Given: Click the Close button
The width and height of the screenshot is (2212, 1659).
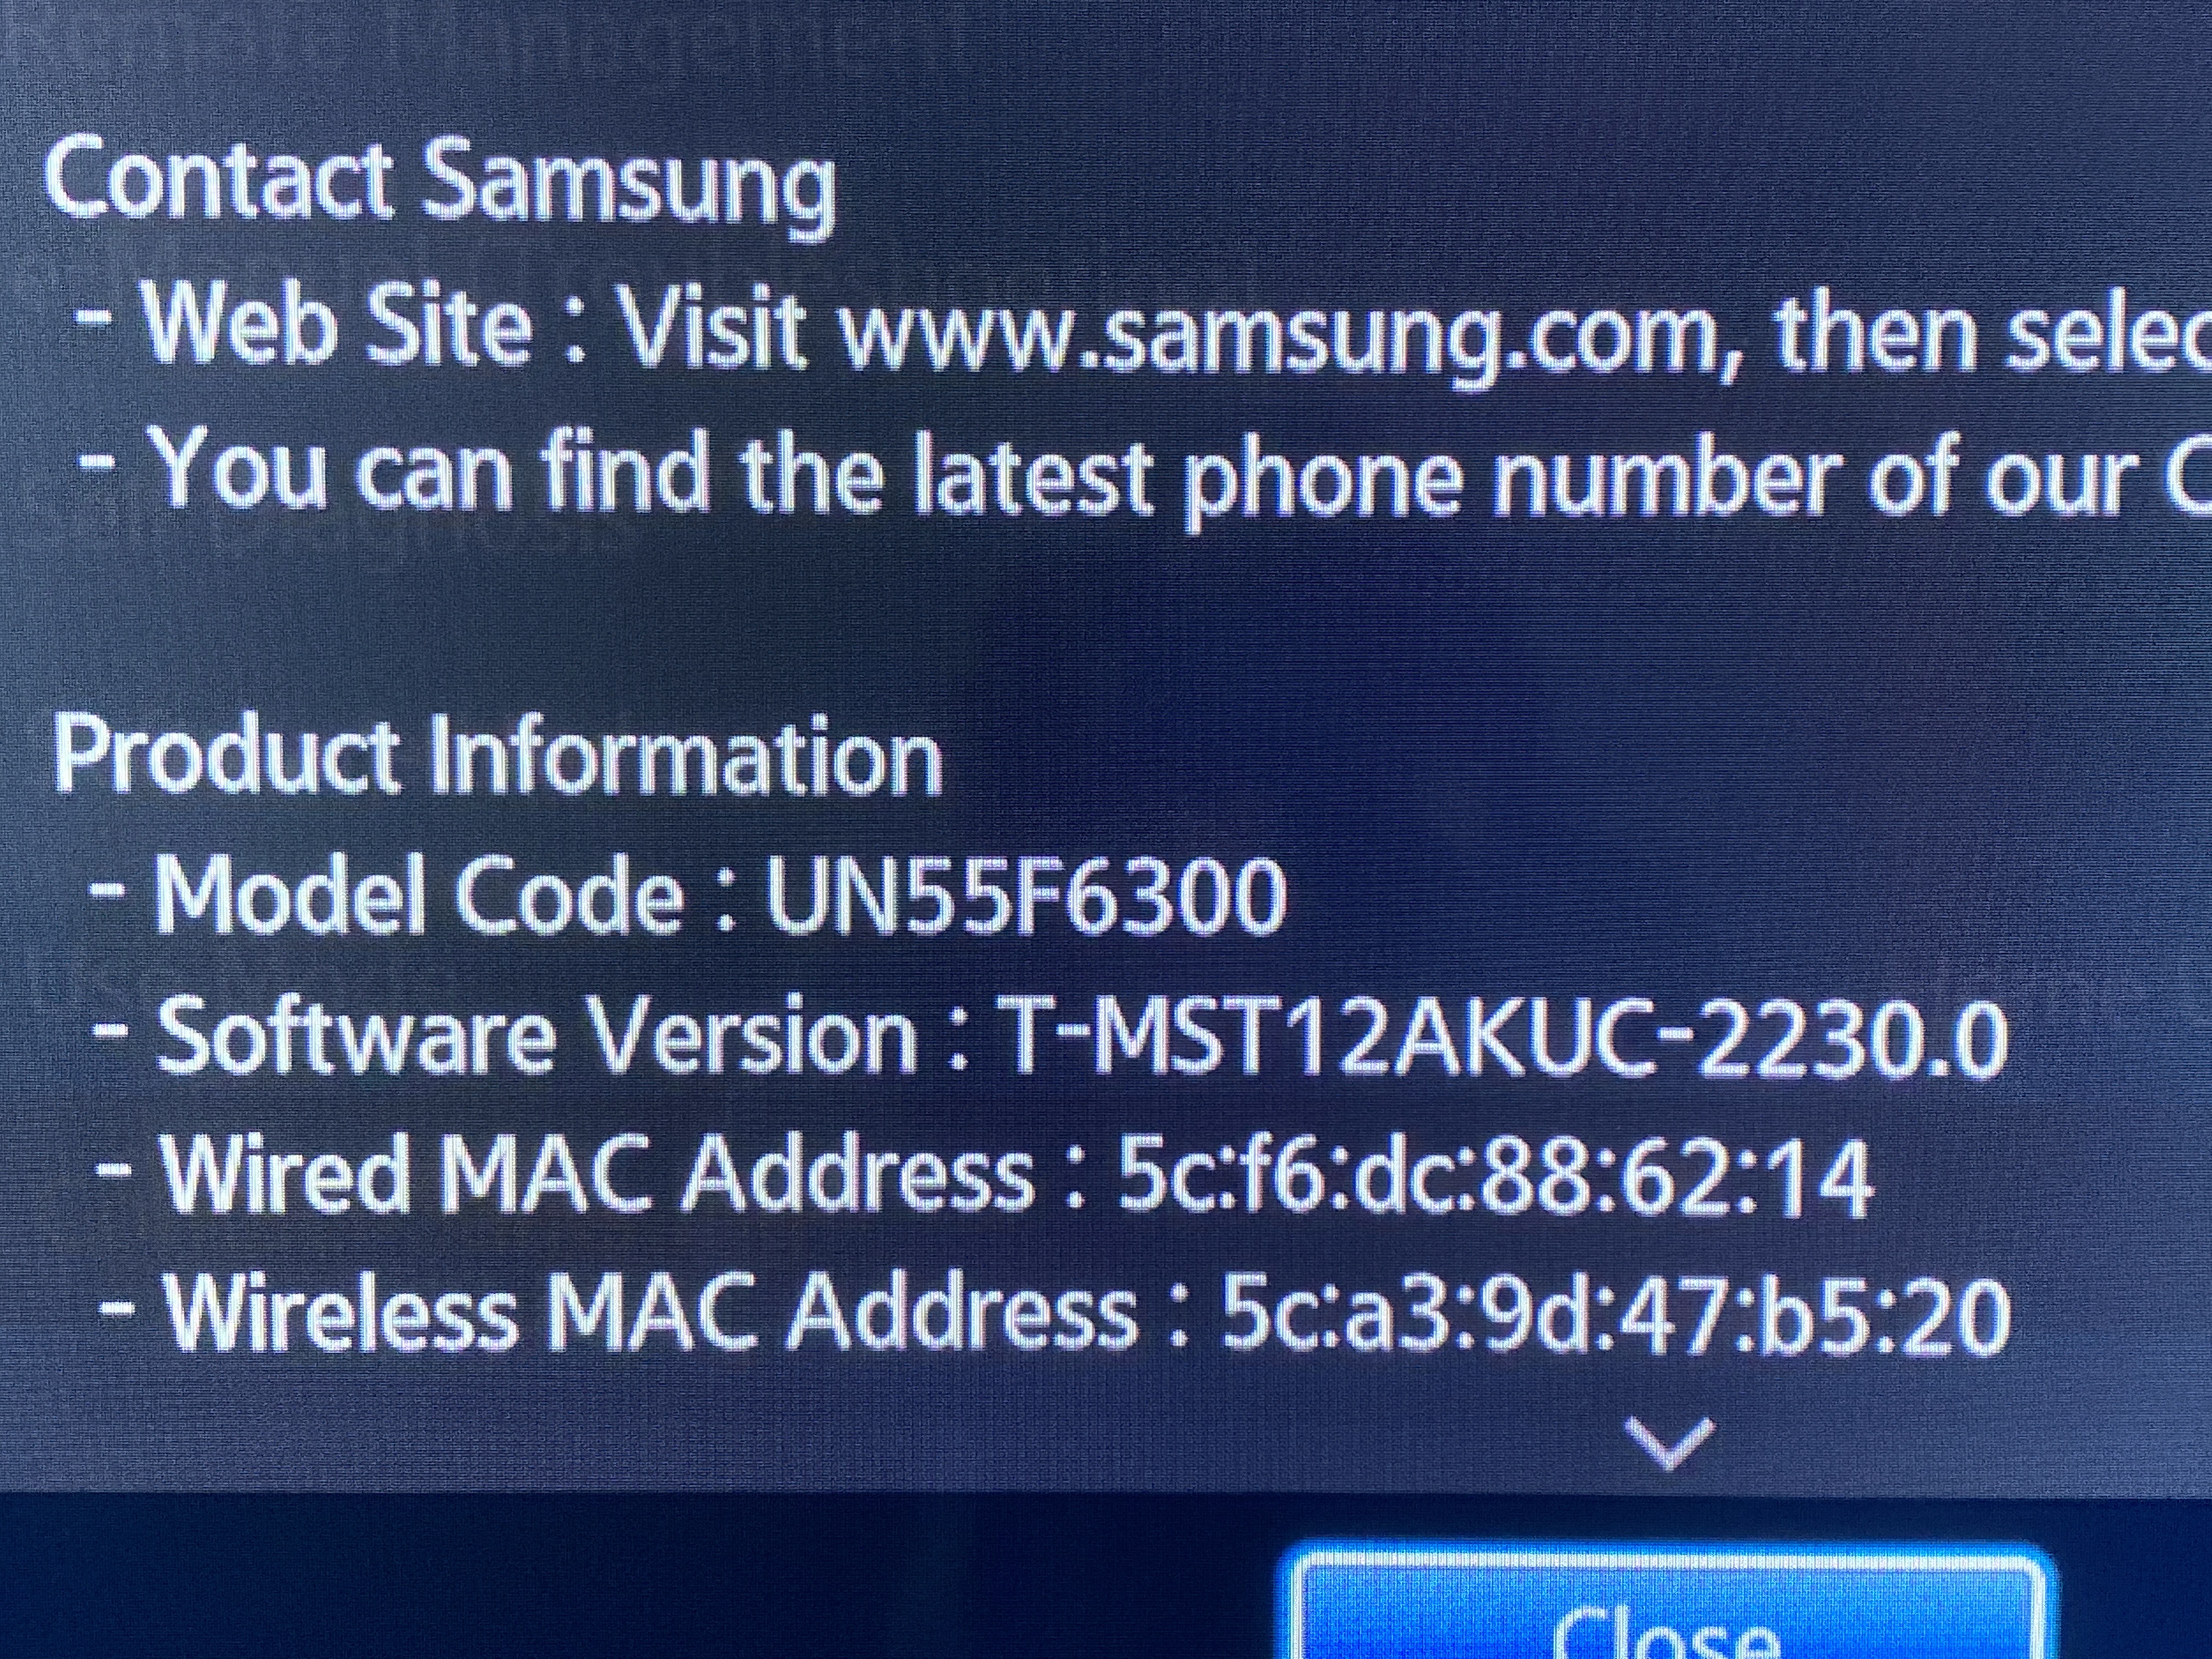Looking at the screenshot, I should [1667, 1606].
